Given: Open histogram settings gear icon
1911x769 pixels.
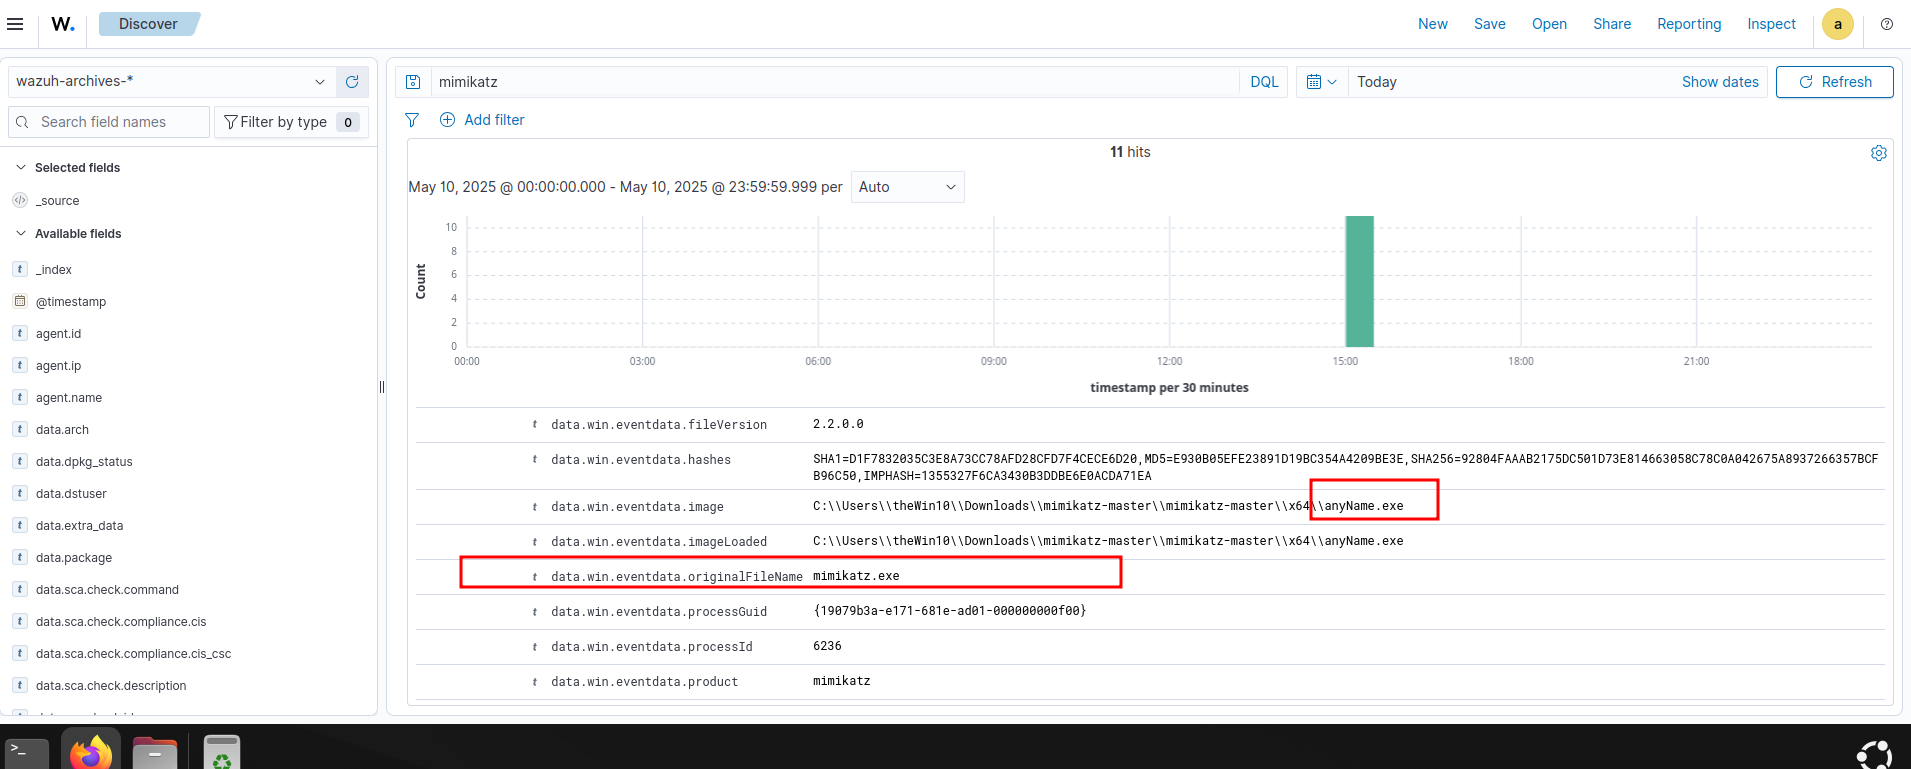Looking at the screenshot, I should tap(1878, 153).
